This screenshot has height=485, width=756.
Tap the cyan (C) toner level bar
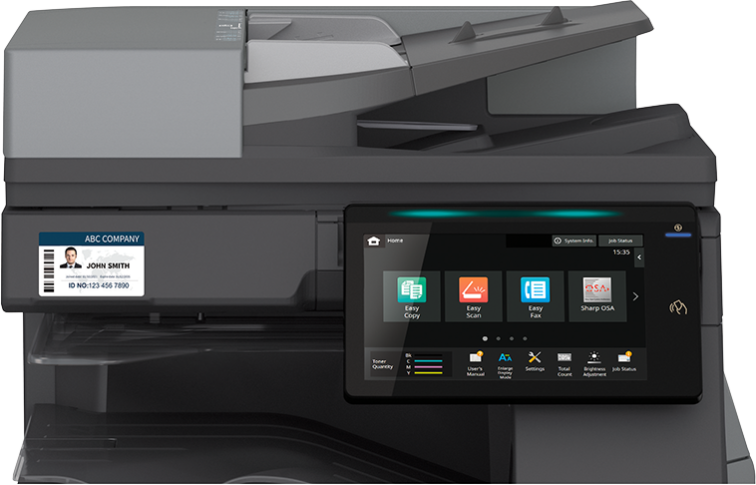[x=428, y=361]
